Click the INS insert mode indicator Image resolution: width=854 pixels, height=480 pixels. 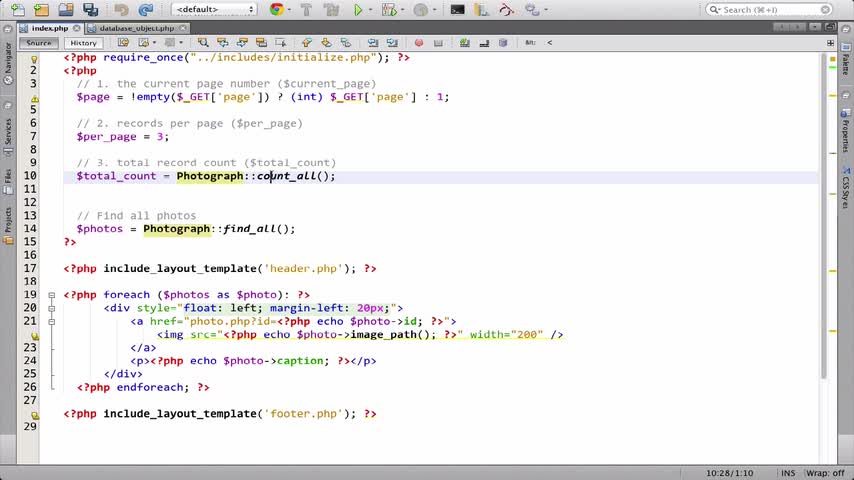pyautogui.click(x=788, y=473)
